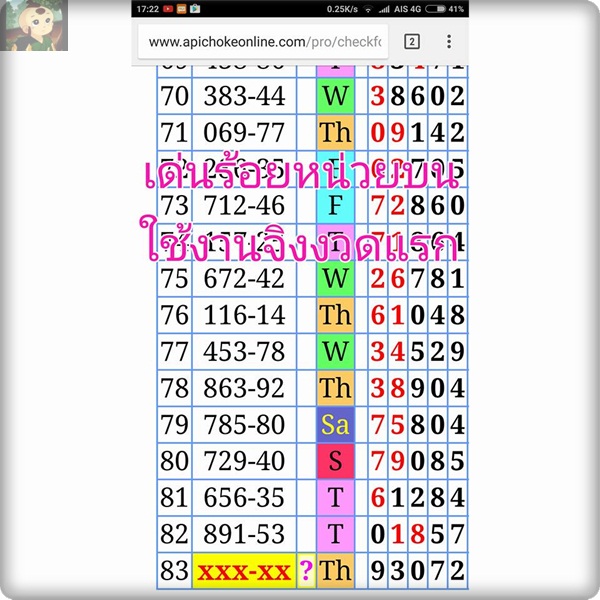
Task: Select the green W cell in row 70
Action: coord(335,96)
